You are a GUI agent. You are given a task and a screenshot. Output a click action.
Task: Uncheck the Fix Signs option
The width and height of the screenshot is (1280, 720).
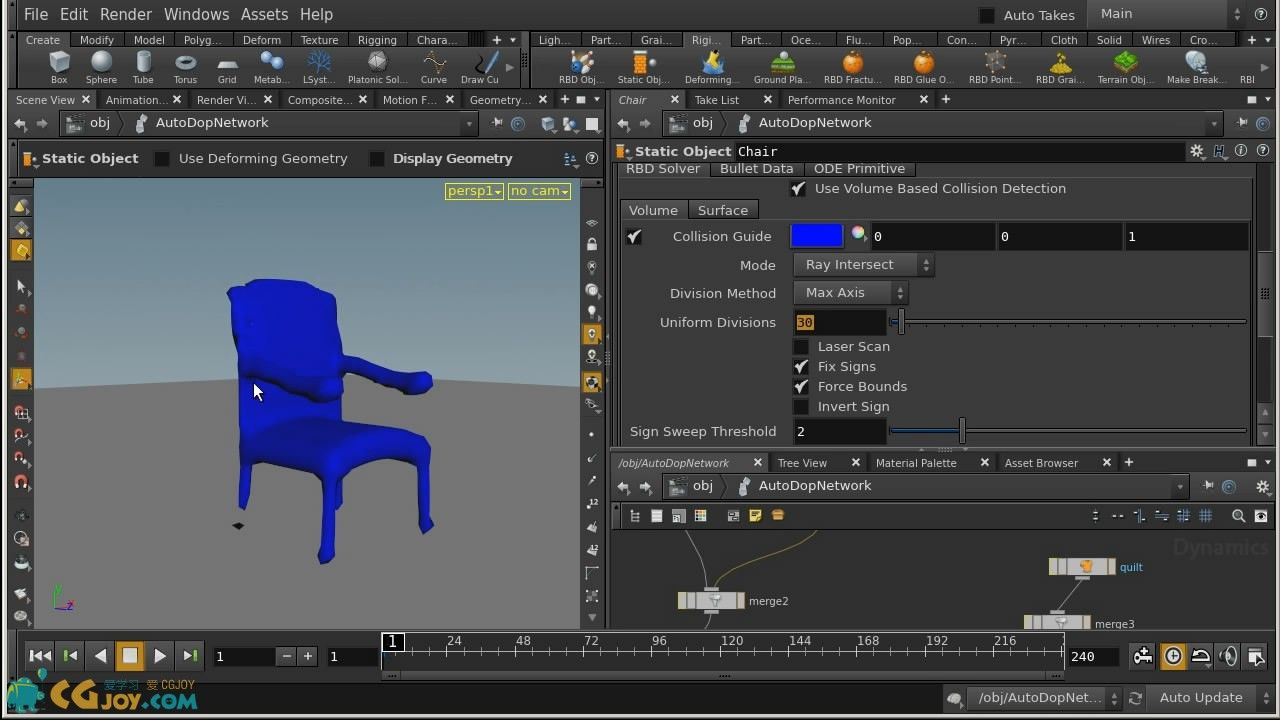(x=801, y=367)
